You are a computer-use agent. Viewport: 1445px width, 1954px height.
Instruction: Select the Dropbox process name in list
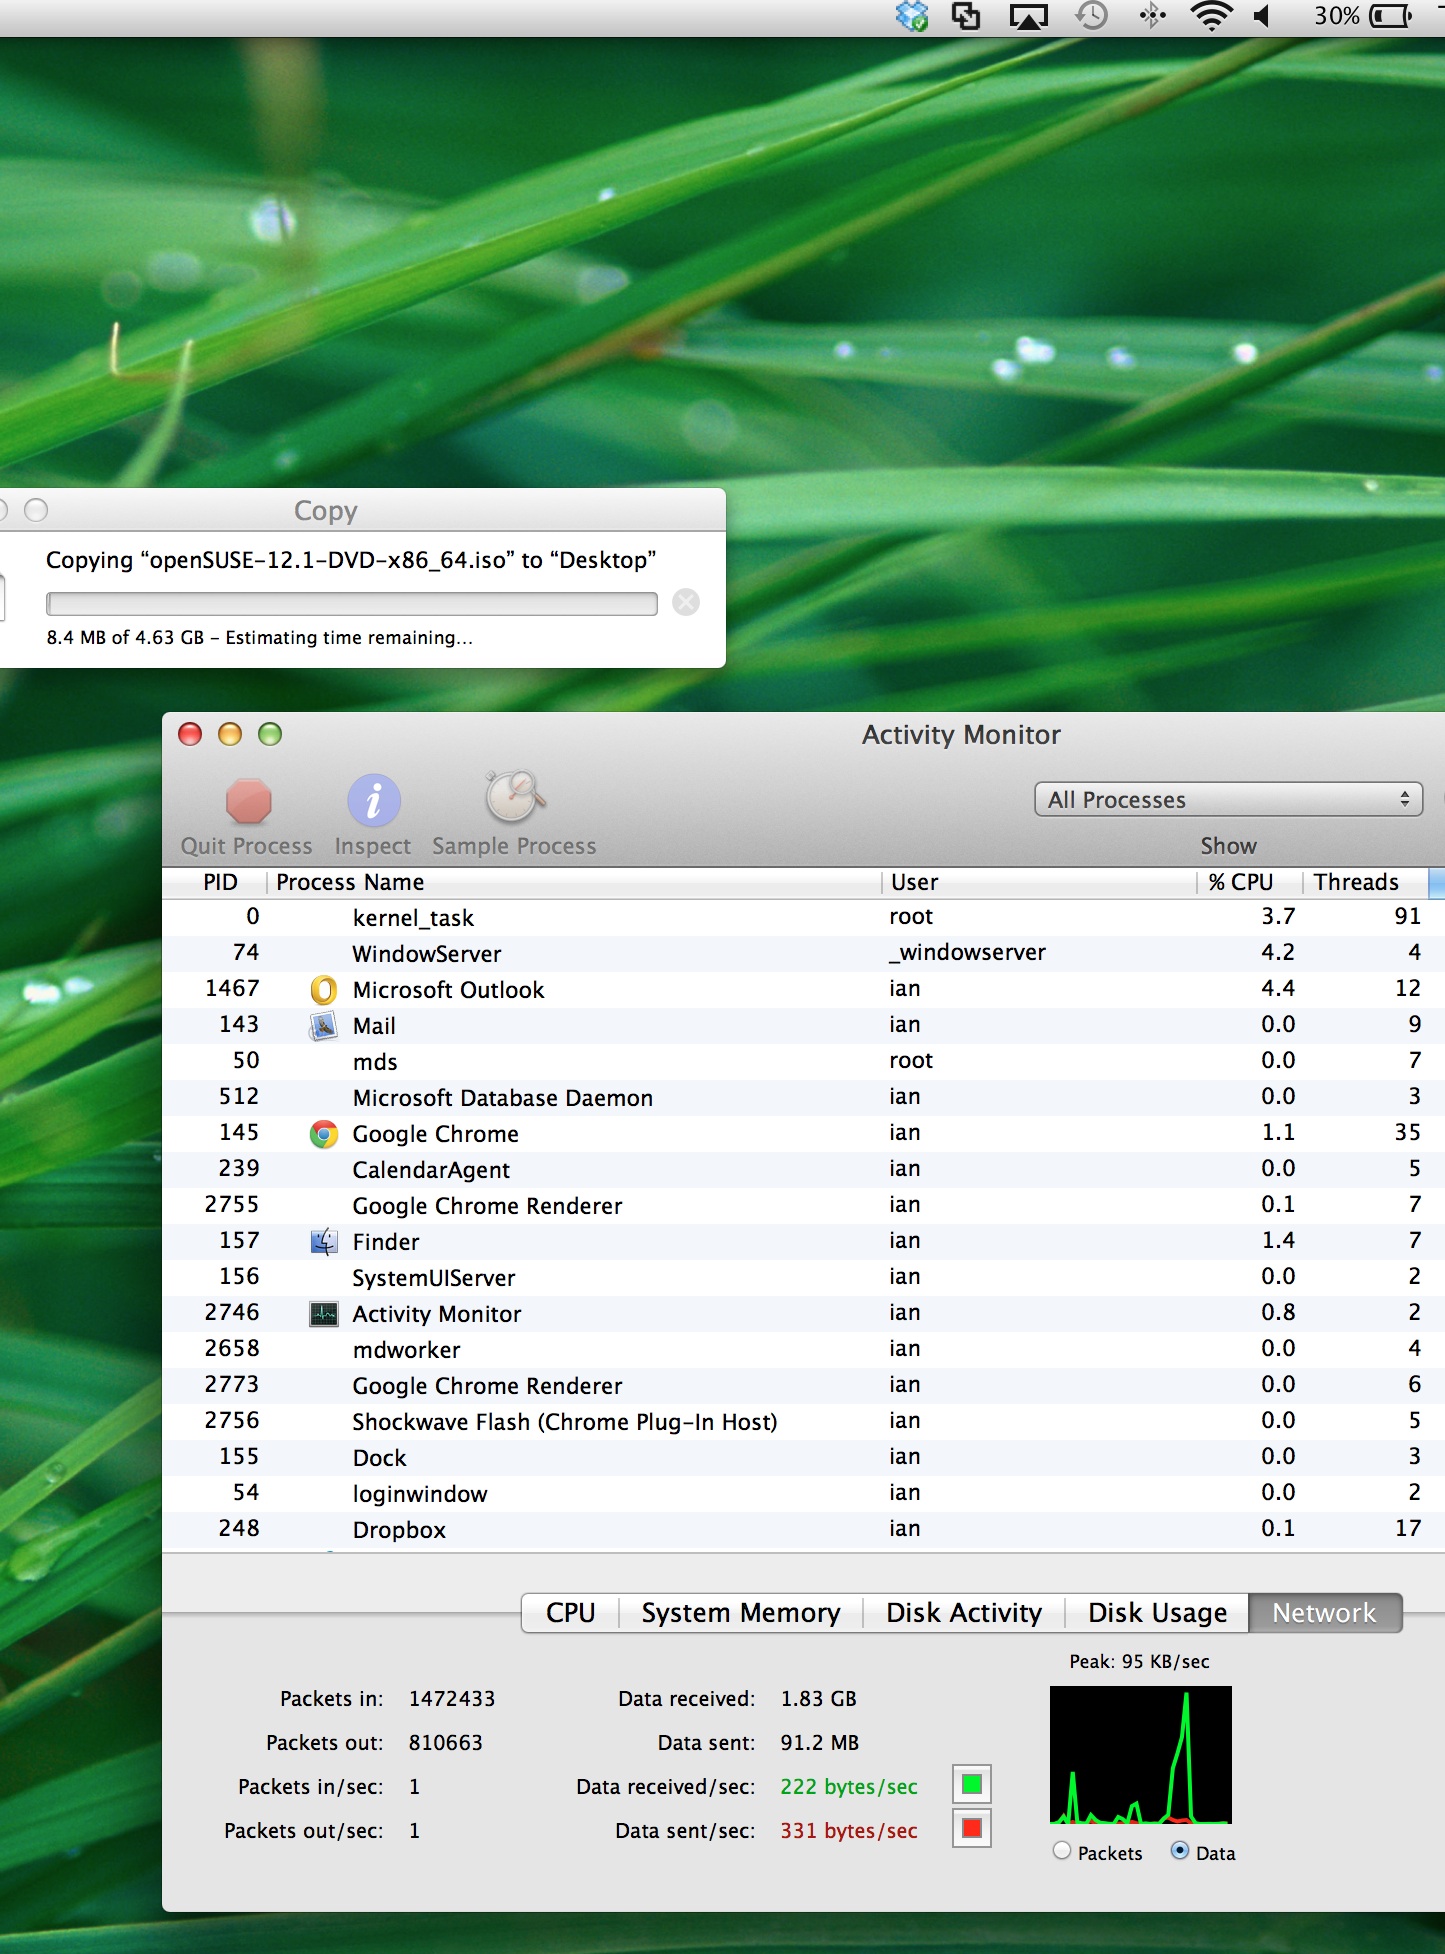click(399, 1530)
